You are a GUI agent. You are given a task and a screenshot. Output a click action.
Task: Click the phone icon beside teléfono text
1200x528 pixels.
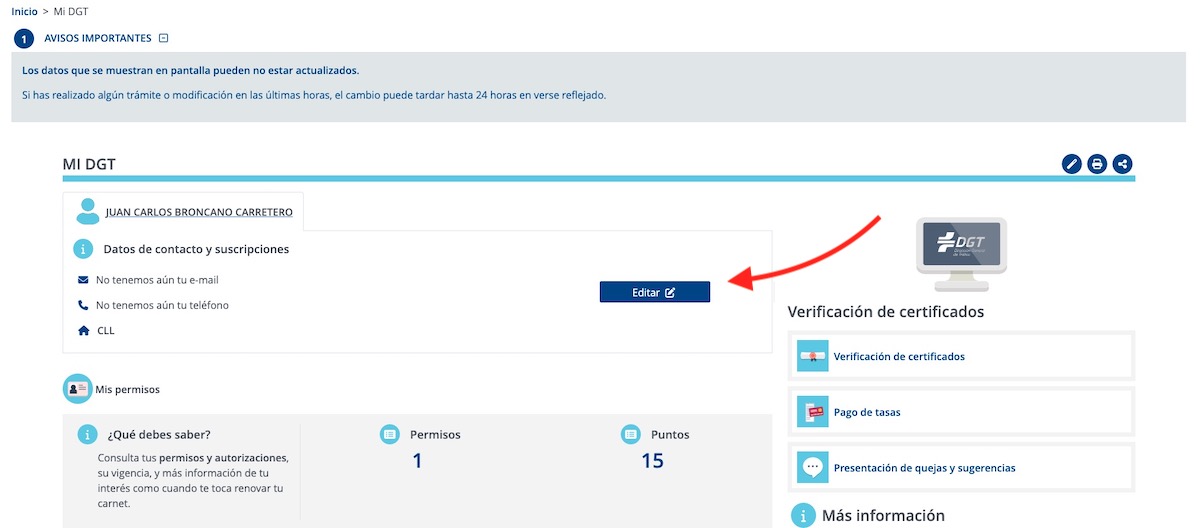point(83,305)
